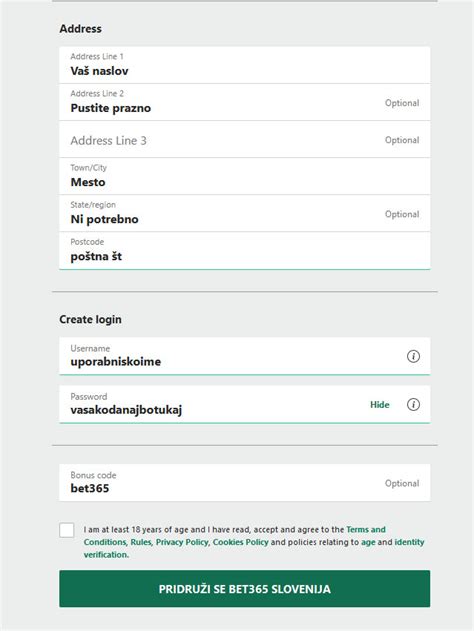
Task: Focus the Address Line 2 field
Action: pyautogui.click(x=245, y=102)
